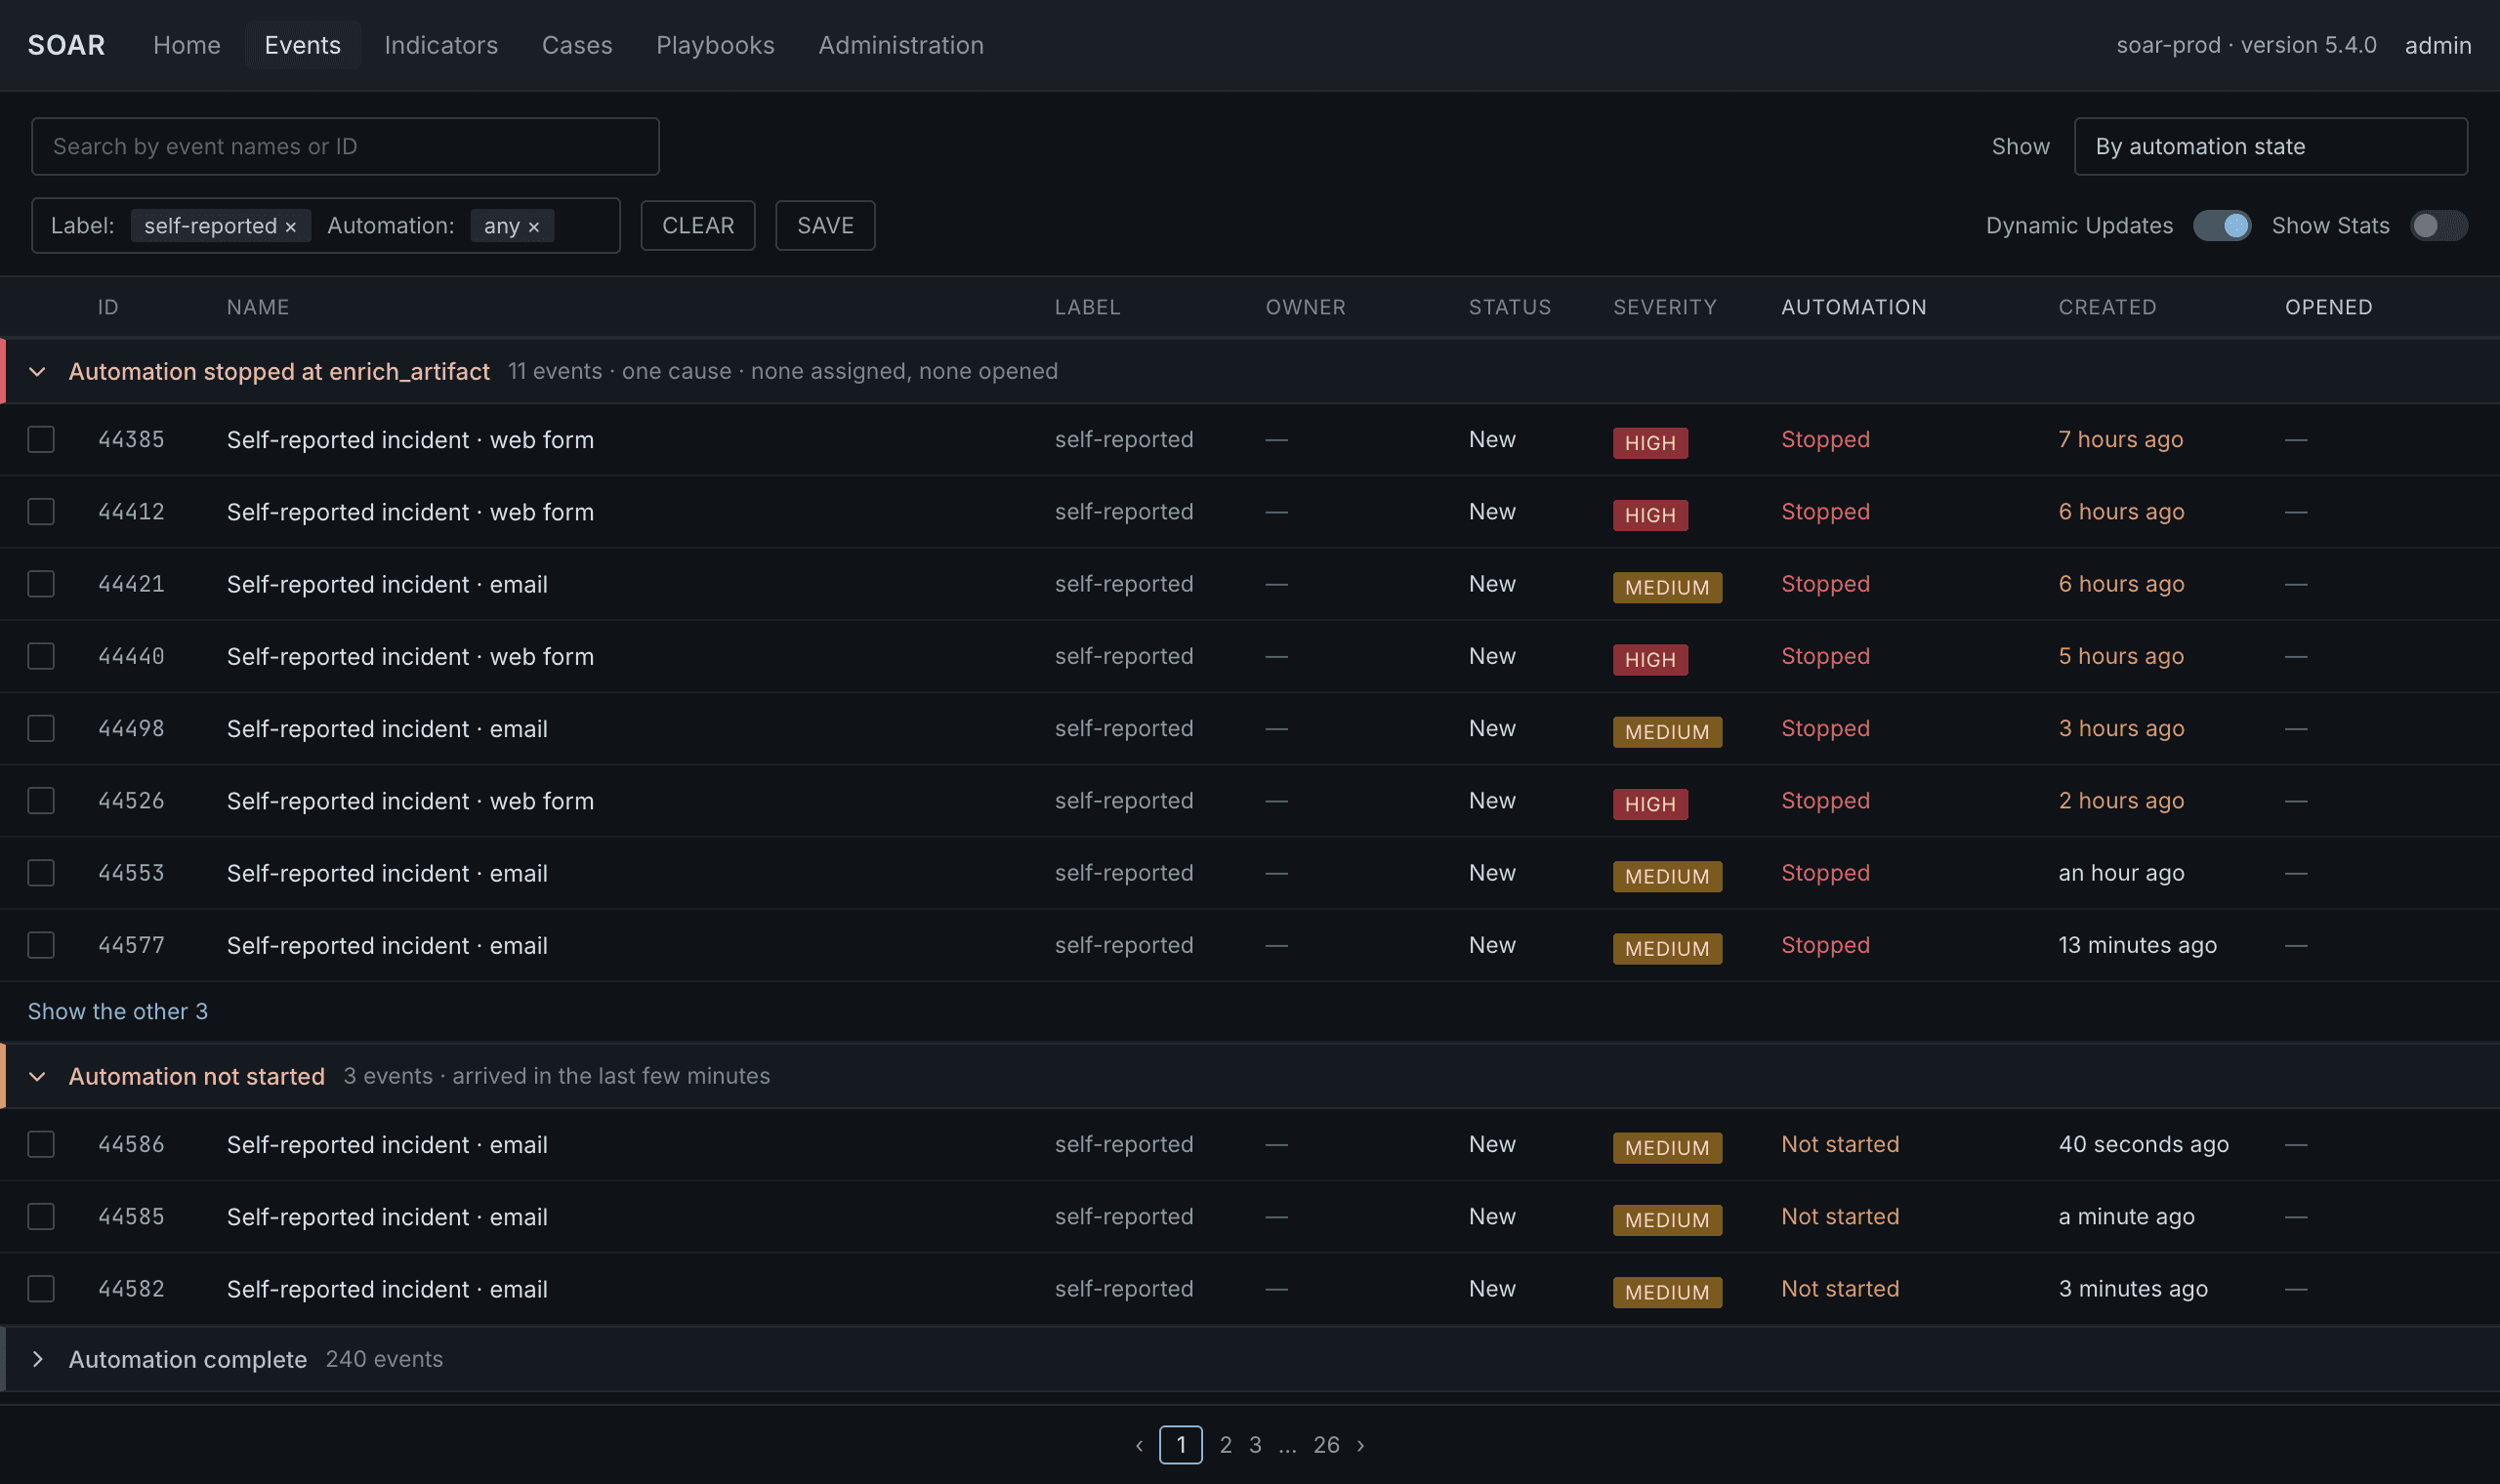Collapse the 'Automation stopped at enrich_artifact' group

click(x=37, y=372)
